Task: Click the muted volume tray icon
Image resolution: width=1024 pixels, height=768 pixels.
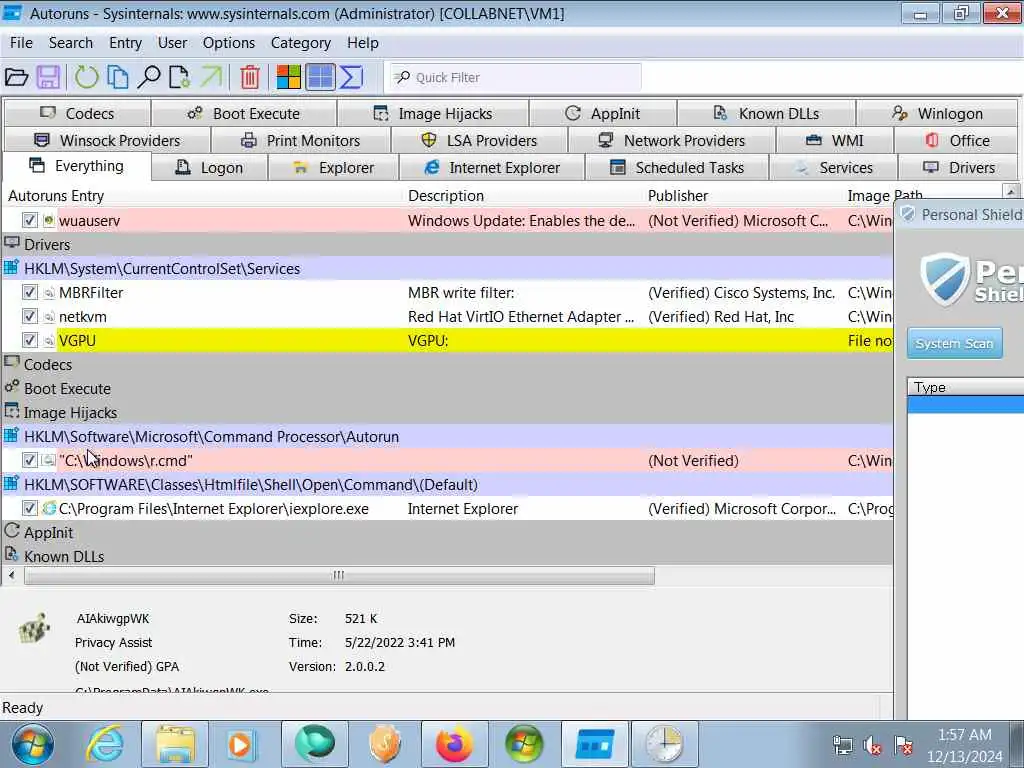Action: click(x=872, y=745)
